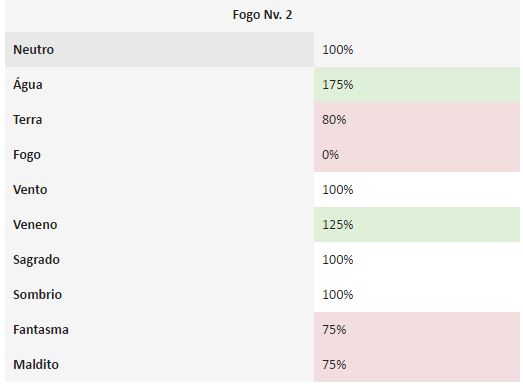Select the Fantasma element label

click(x=41, y=330)
